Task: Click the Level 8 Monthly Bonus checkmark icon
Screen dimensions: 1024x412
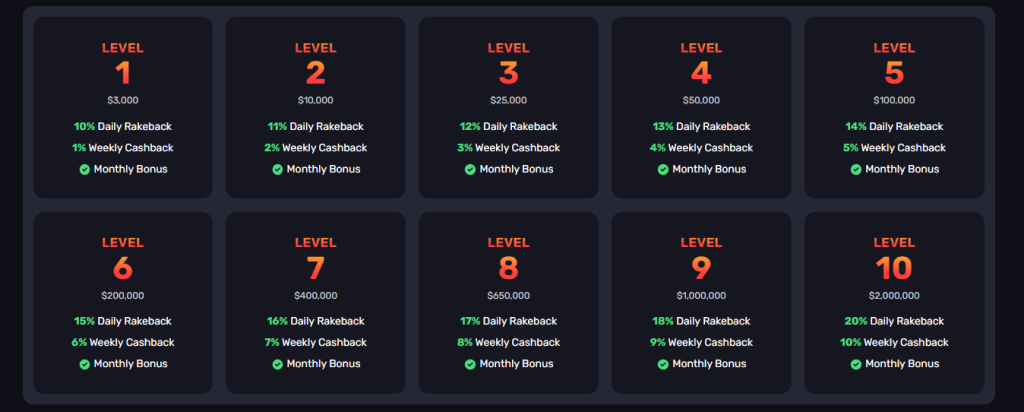Action: (x=470, y=364)
